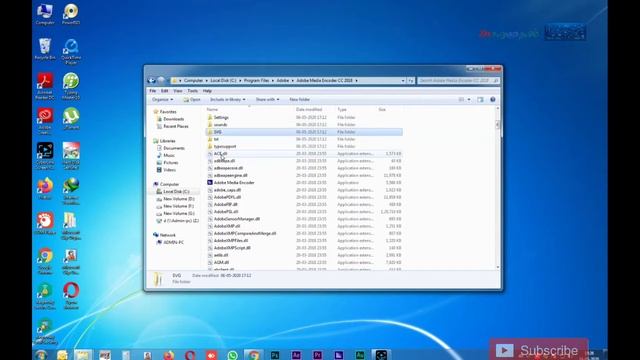
Task: Select New Volume (D:) in navigation pane
Action: [178, 199]
